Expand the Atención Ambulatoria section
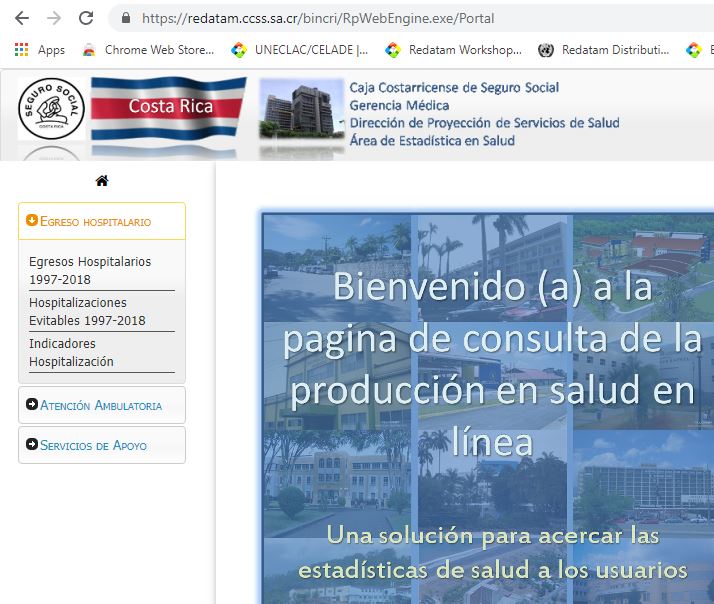The image size is (714, 604). 101,405
